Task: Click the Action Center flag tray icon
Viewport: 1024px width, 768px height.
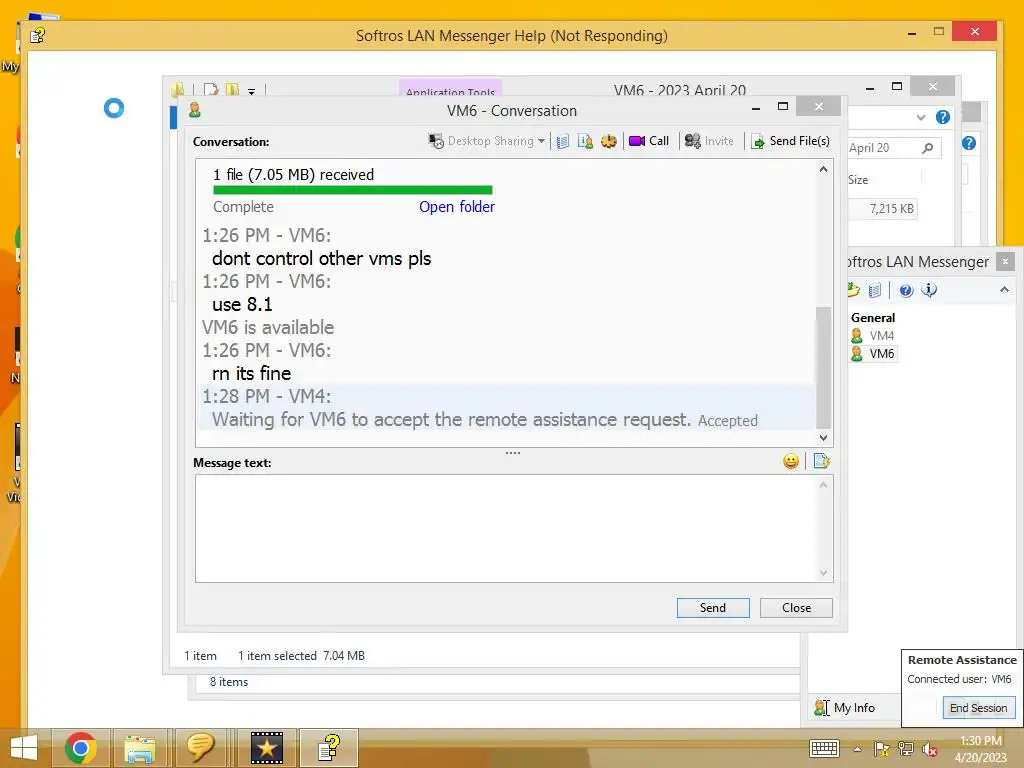Action: (x=882, y=749)
